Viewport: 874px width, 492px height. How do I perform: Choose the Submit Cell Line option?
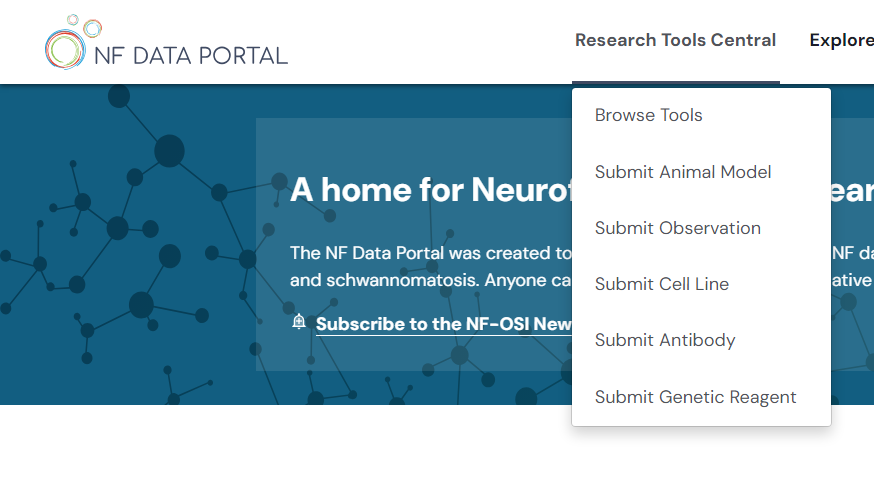tap(662, 284)
